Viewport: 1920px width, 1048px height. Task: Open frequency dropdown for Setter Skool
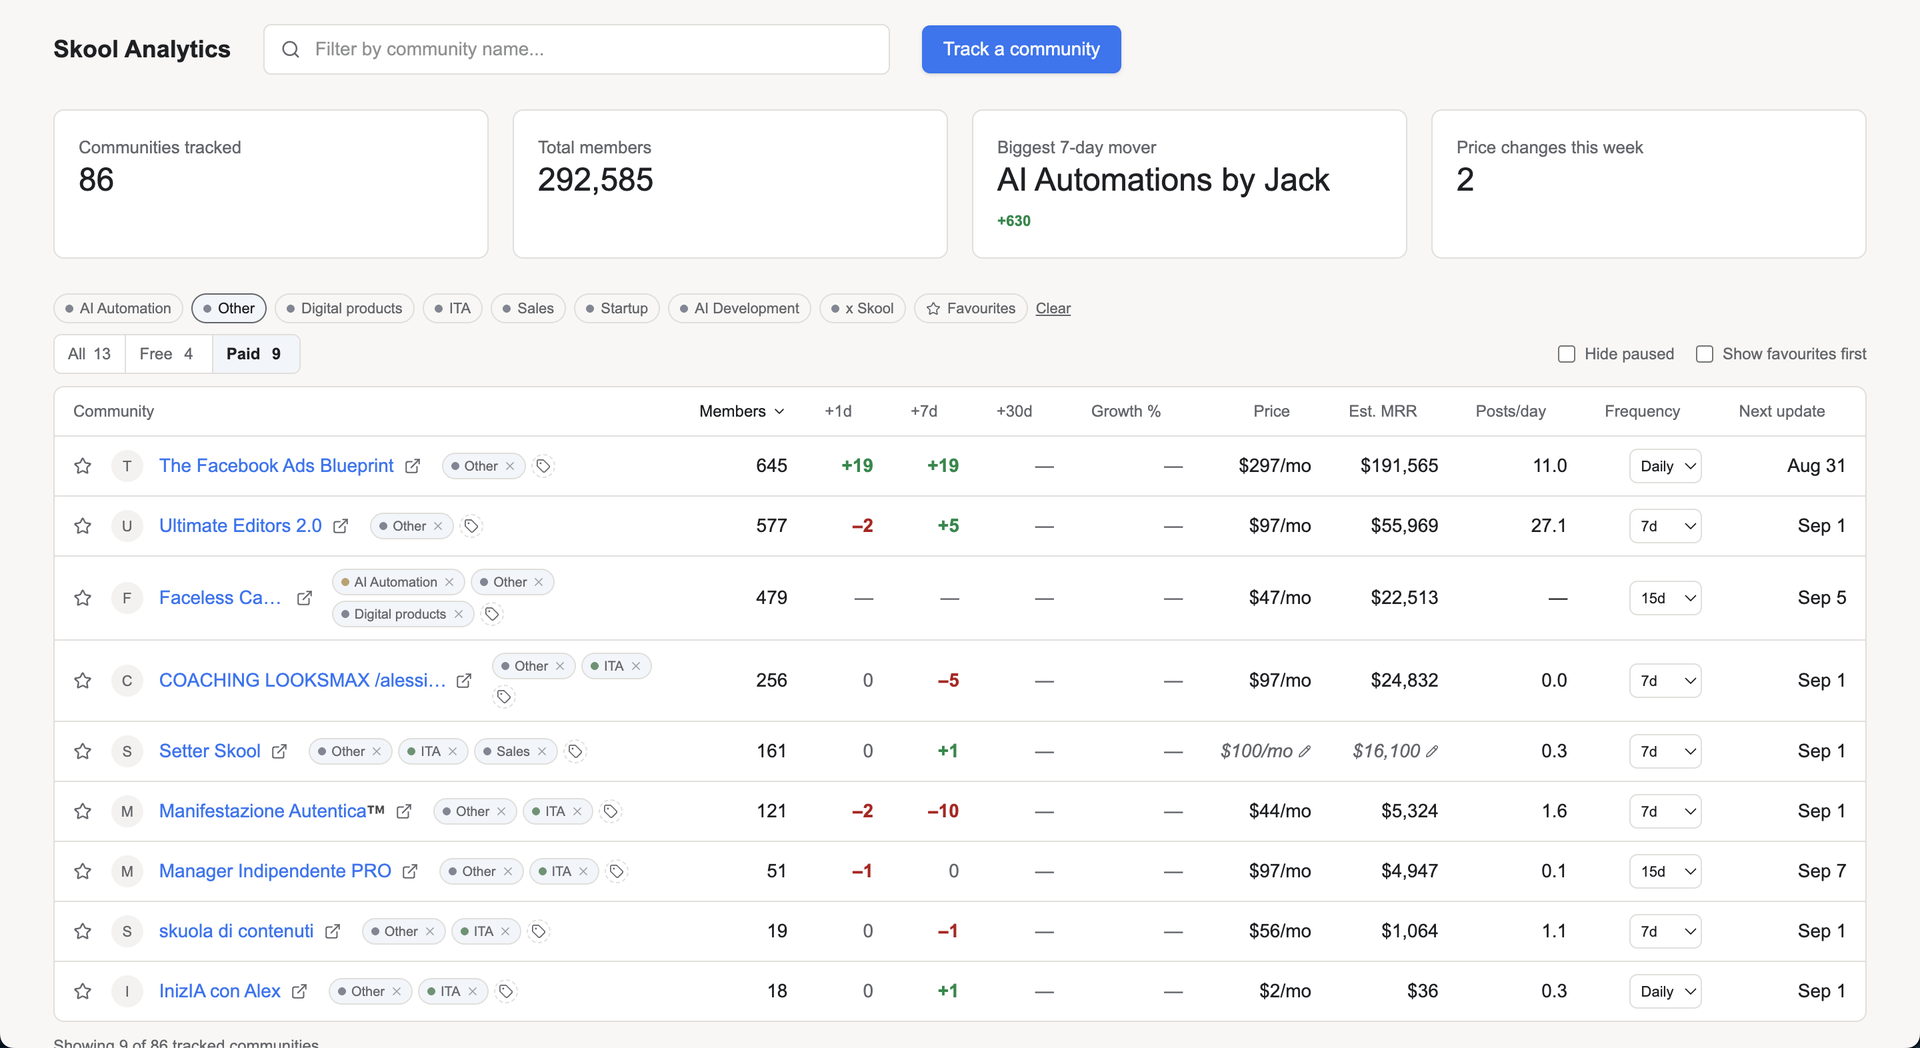coord(1665,751)
